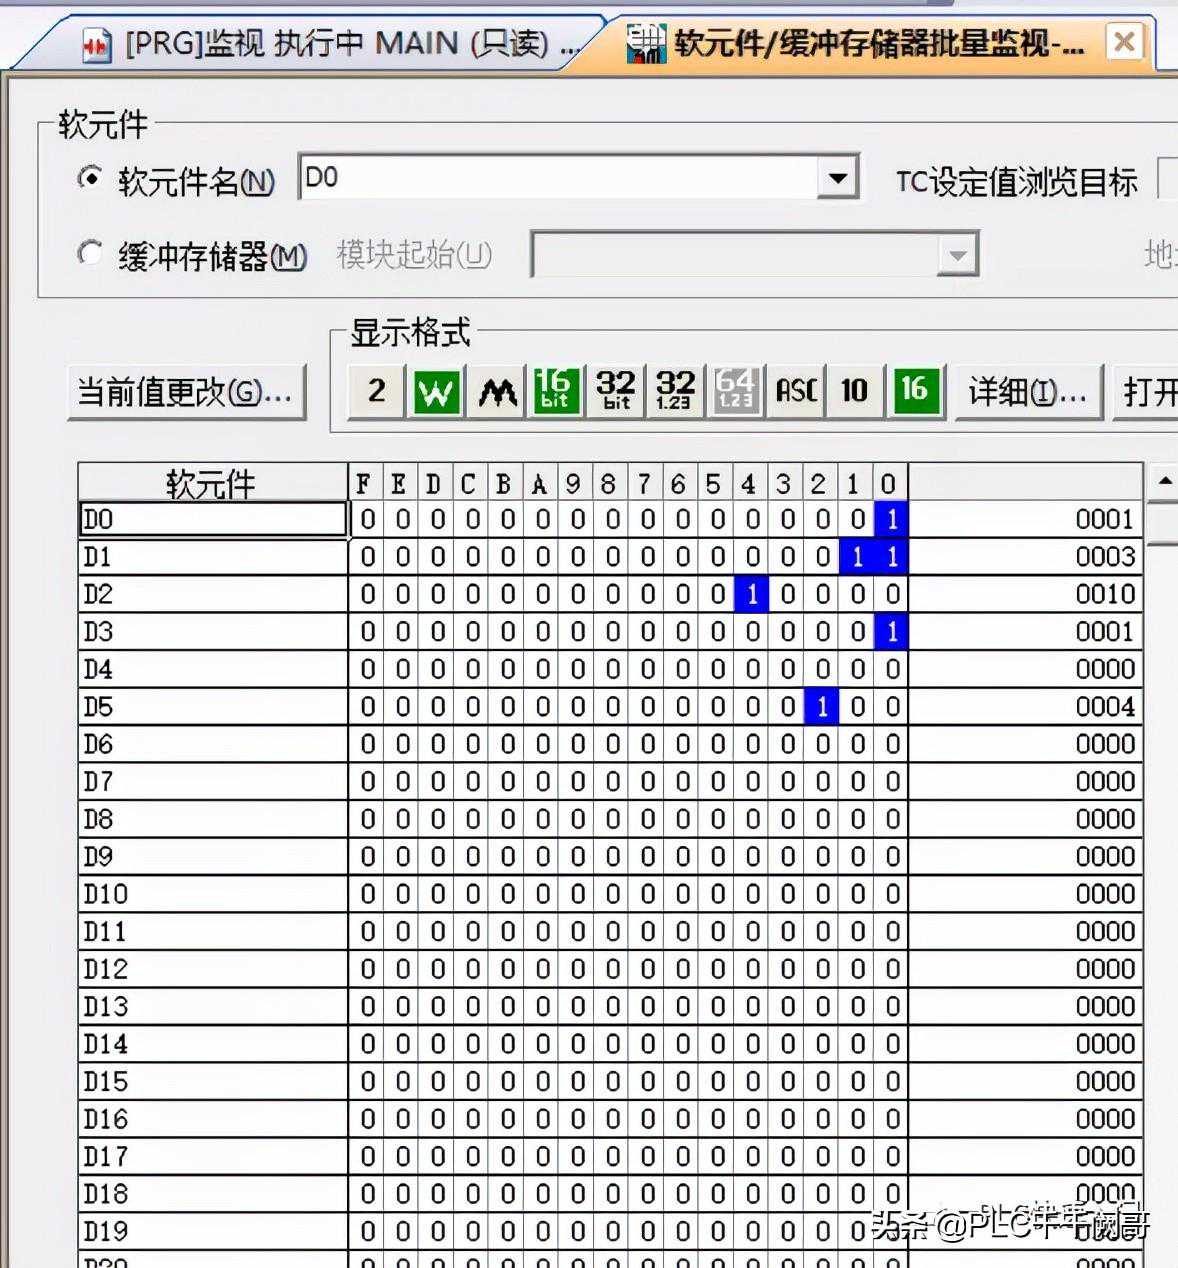The image size is (1178, 1268).
Task: Click the 当前值更改 button
Action: (186, 392)
